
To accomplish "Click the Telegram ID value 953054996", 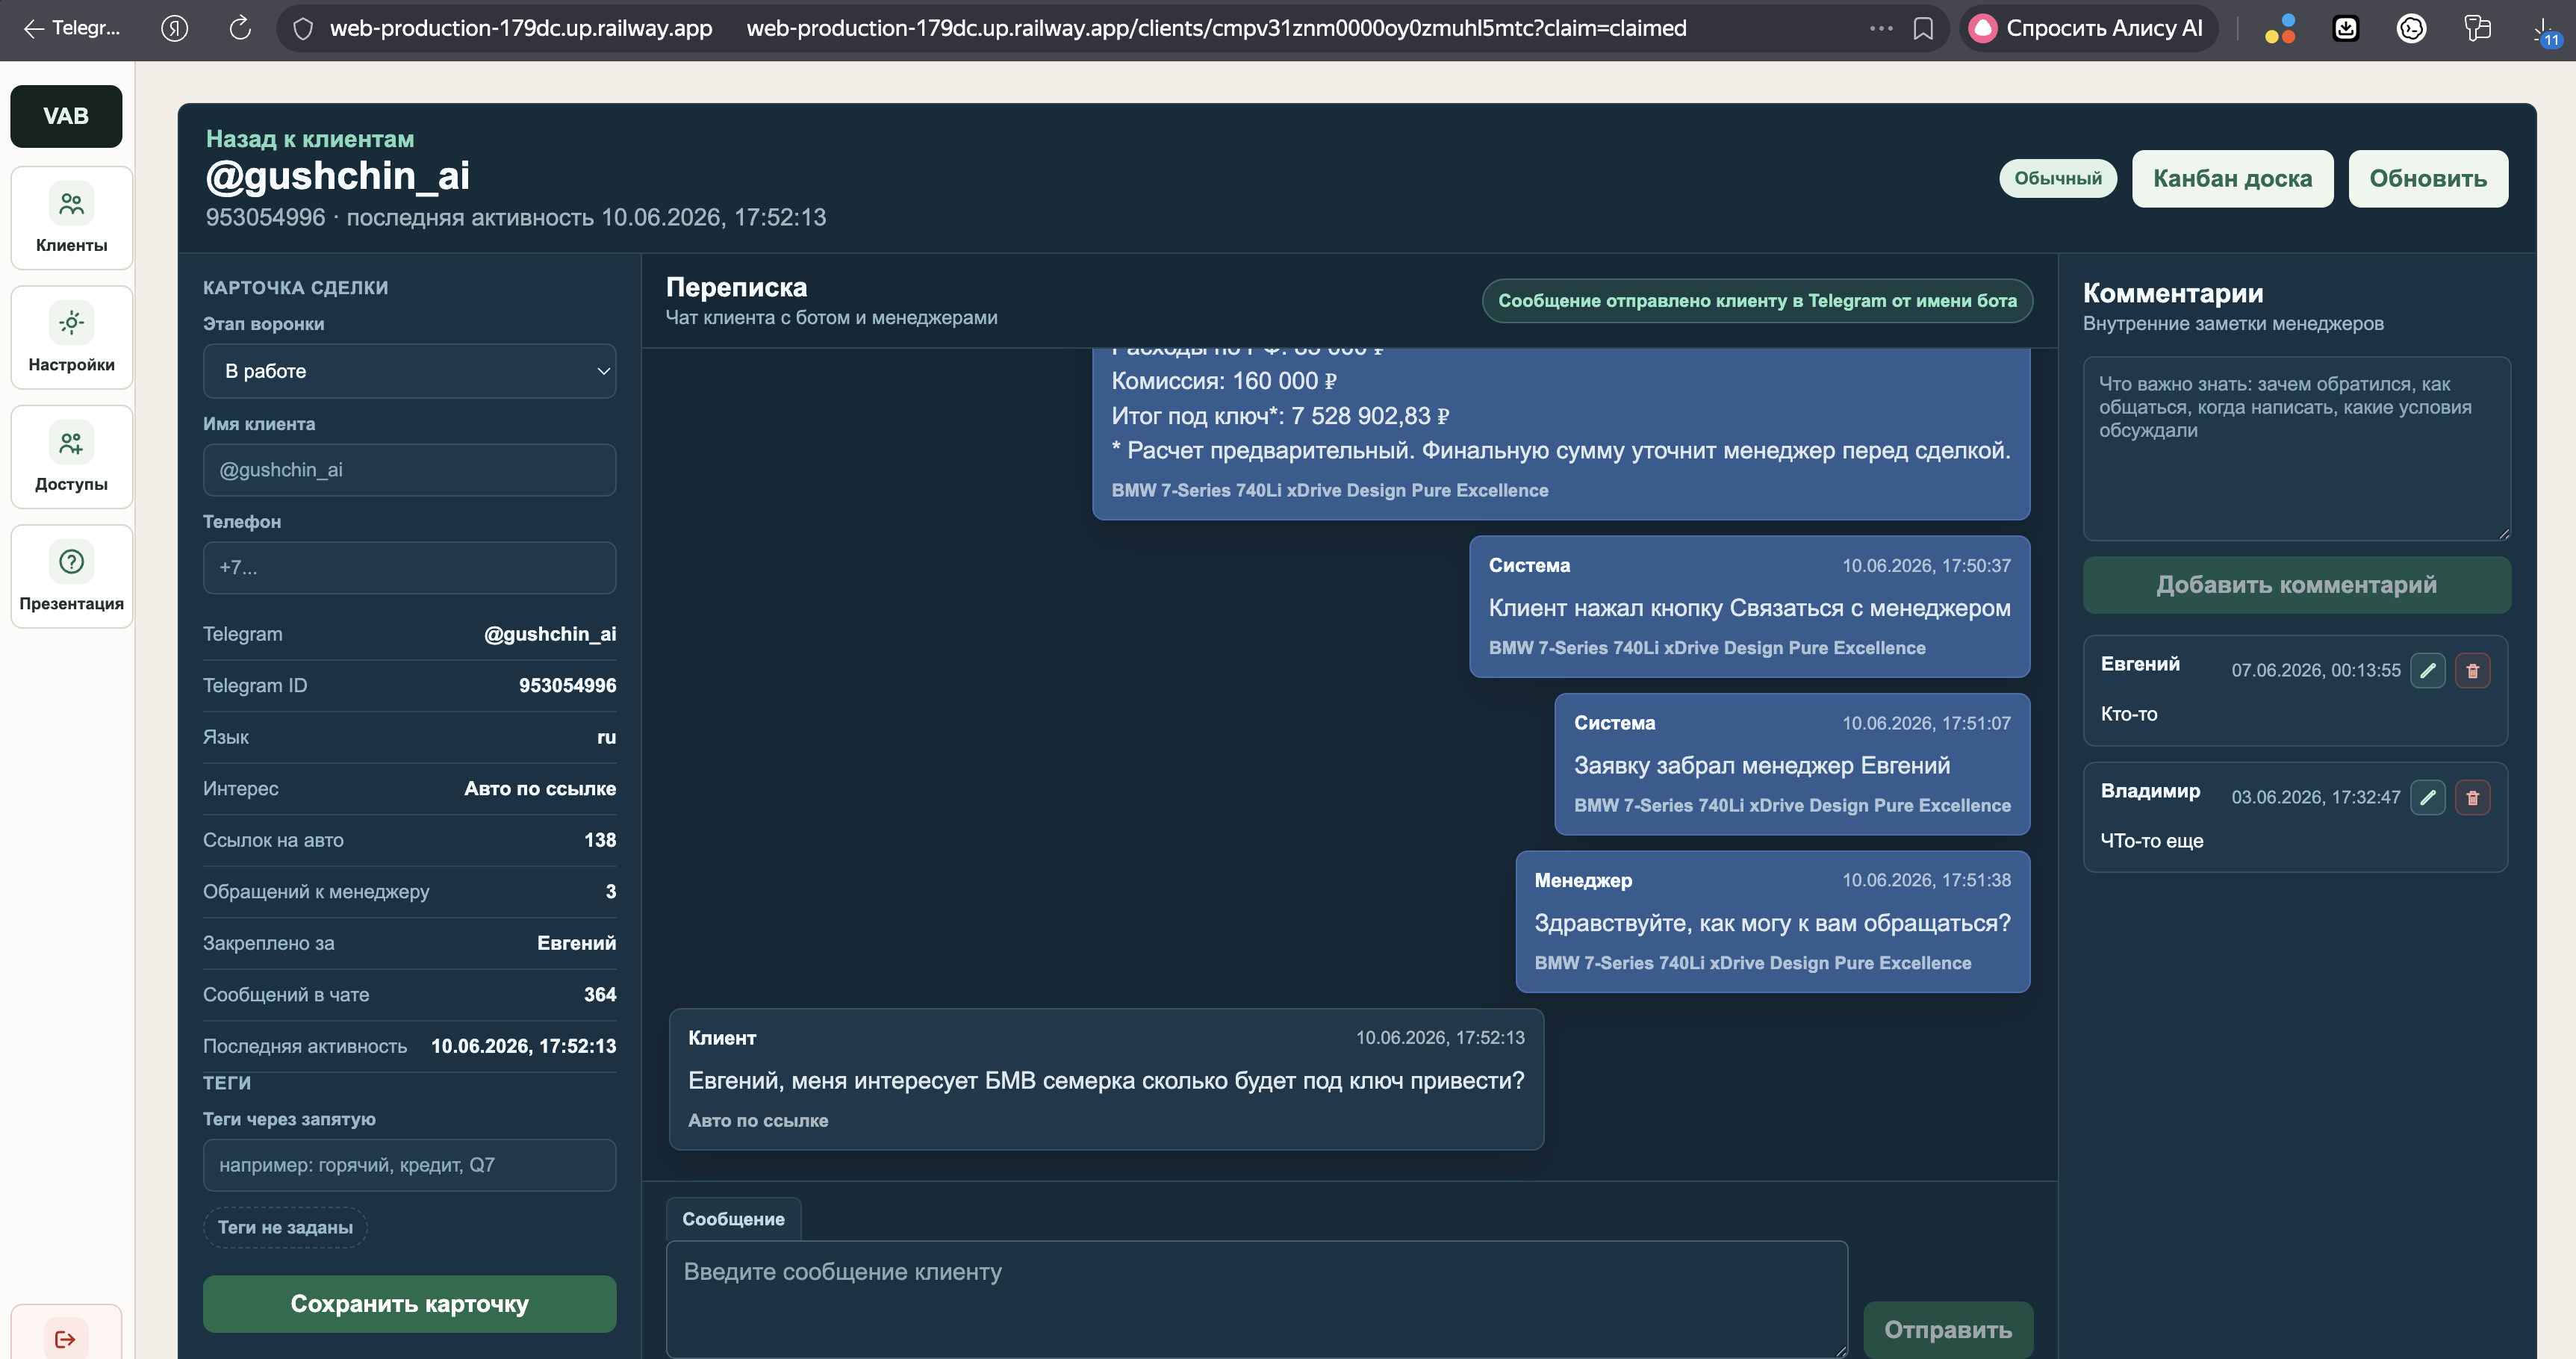I will point(567,685).
